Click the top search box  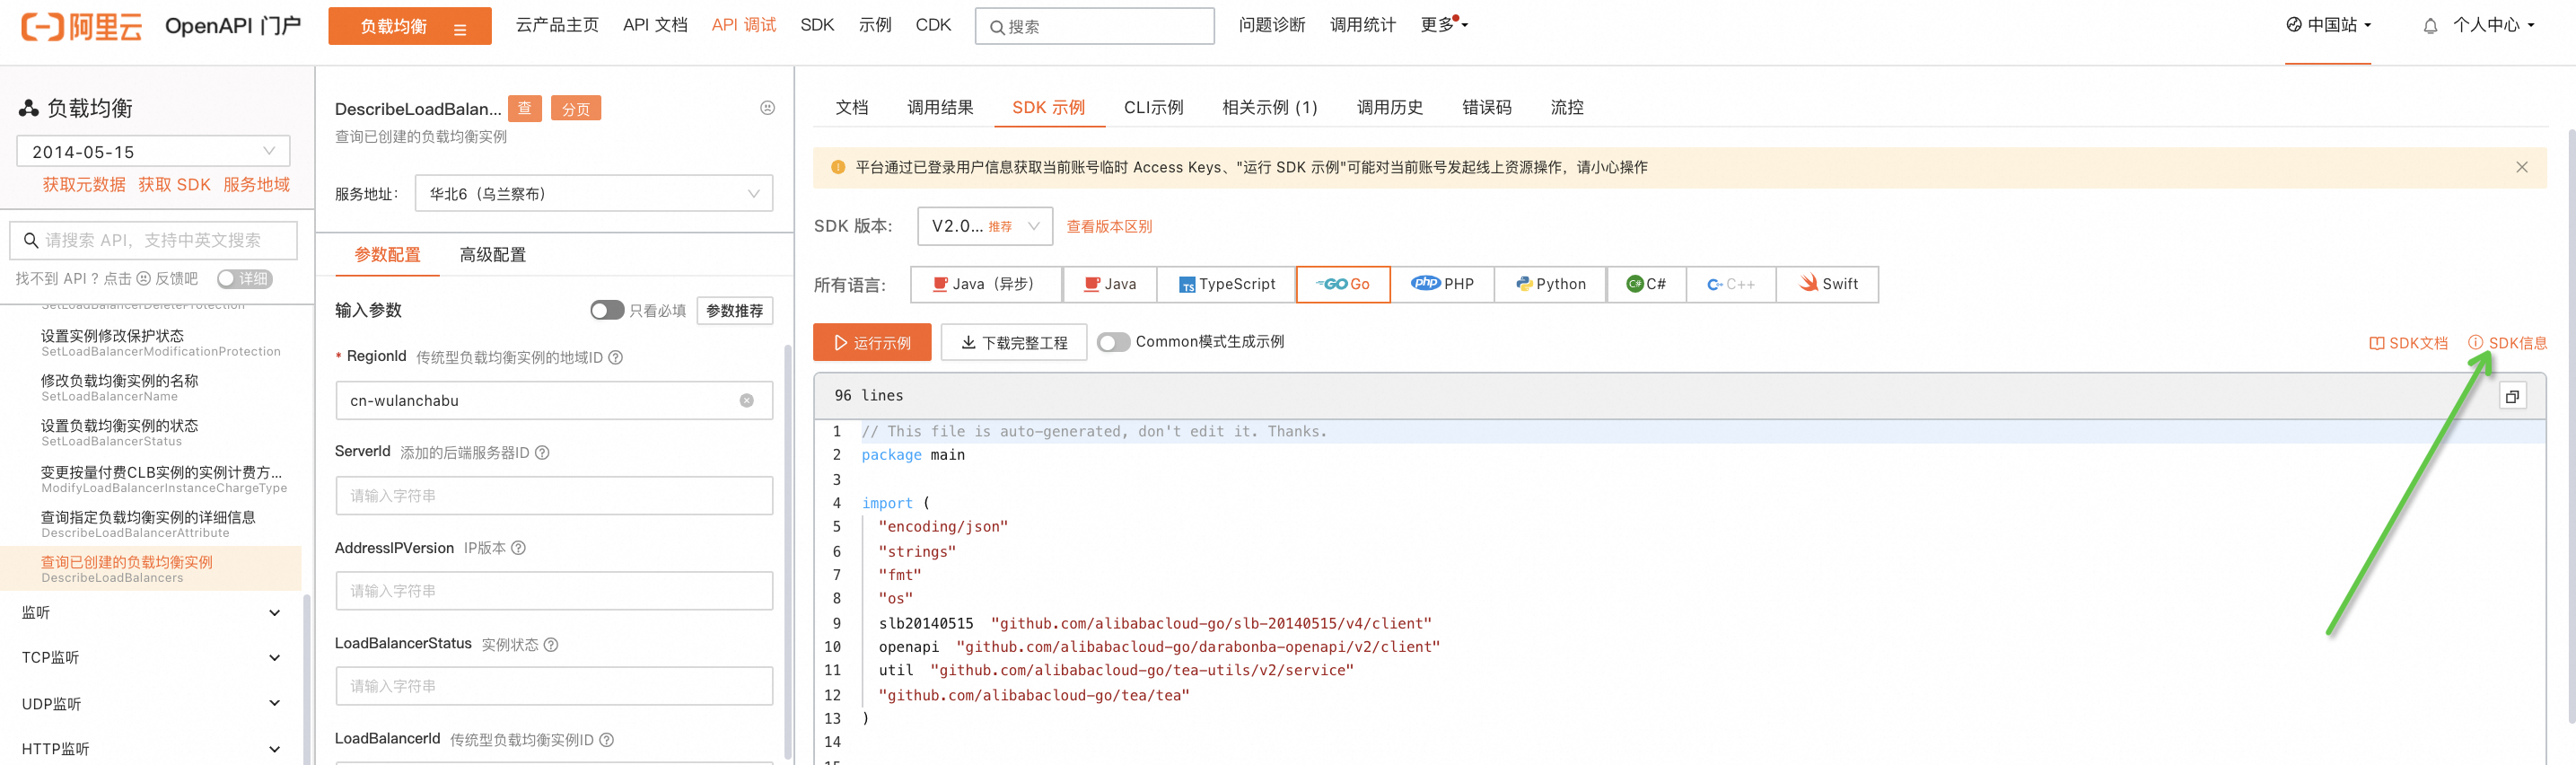pyautogui.click(x=1095, y=27)
